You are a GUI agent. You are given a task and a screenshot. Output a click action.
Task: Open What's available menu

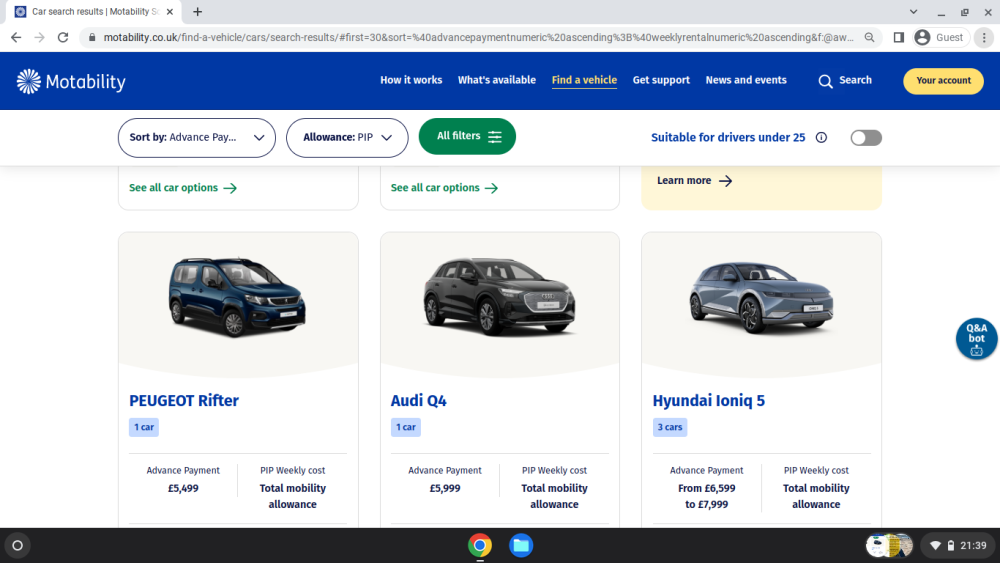[x=497, y=80]
